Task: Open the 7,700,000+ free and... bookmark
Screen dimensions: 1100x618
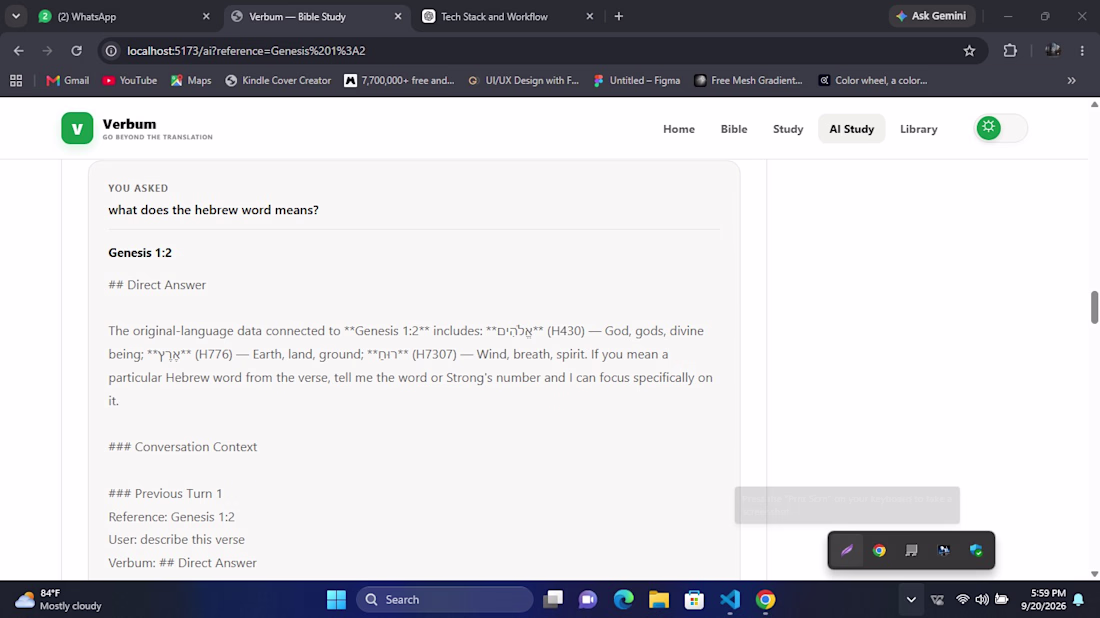Action: [399, 81]
